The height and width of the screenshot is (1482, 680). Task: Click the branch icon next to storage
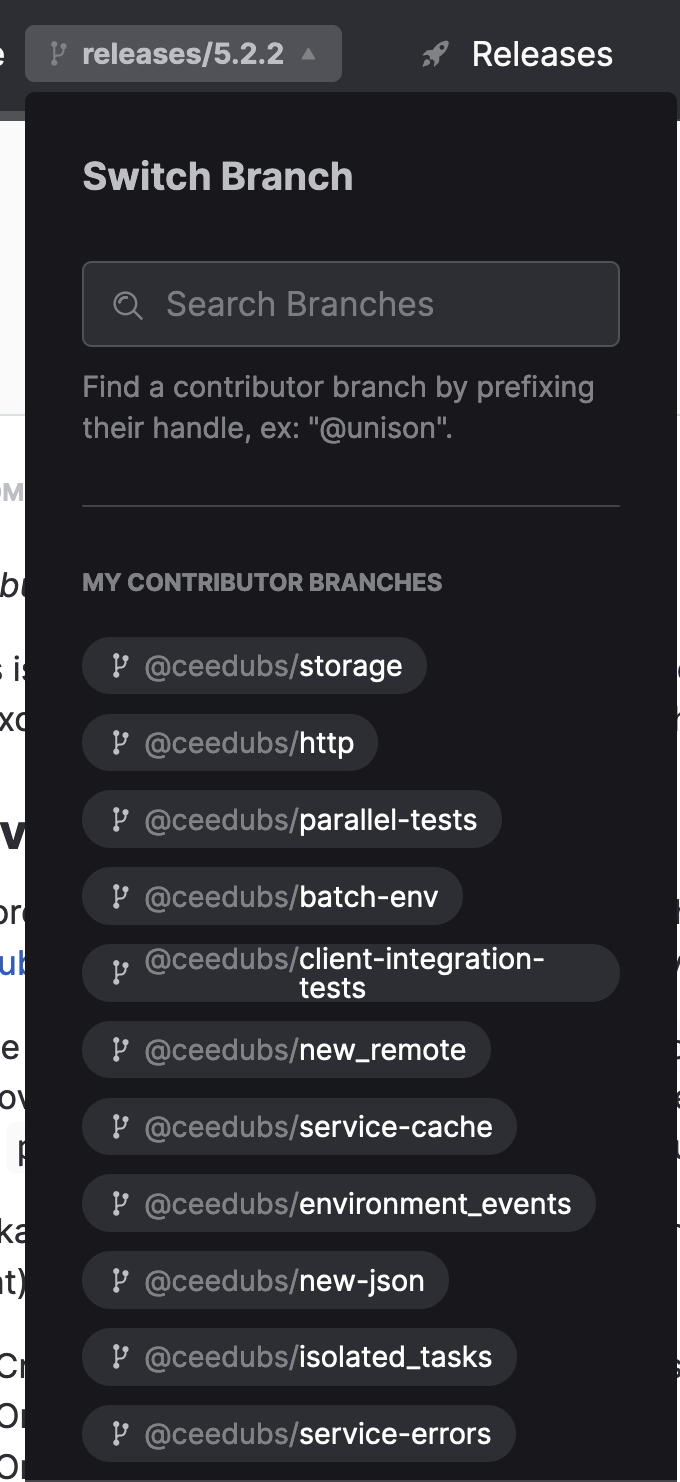pyautogui.click(x=120, y=666)
